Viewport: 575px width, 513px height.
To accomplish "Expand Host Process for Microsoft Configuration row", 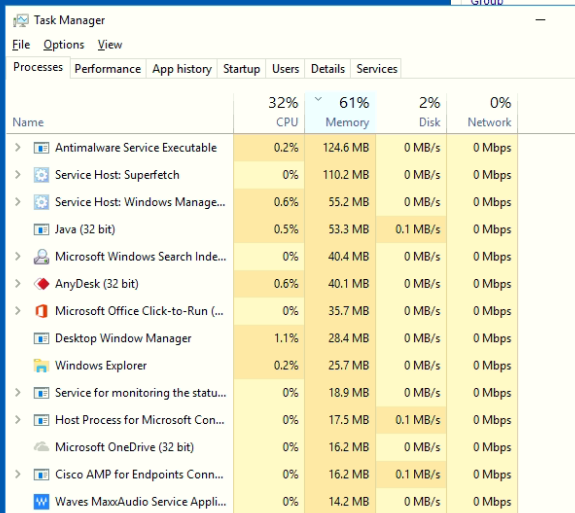I will (18, 420).
